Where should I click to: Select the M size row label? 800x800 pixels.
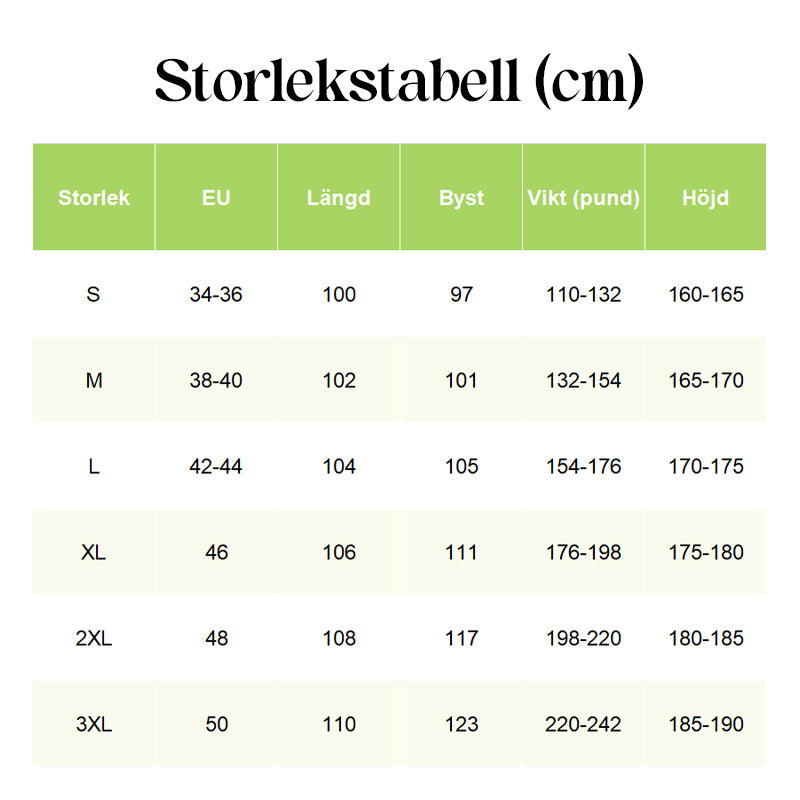coord(94,380)
